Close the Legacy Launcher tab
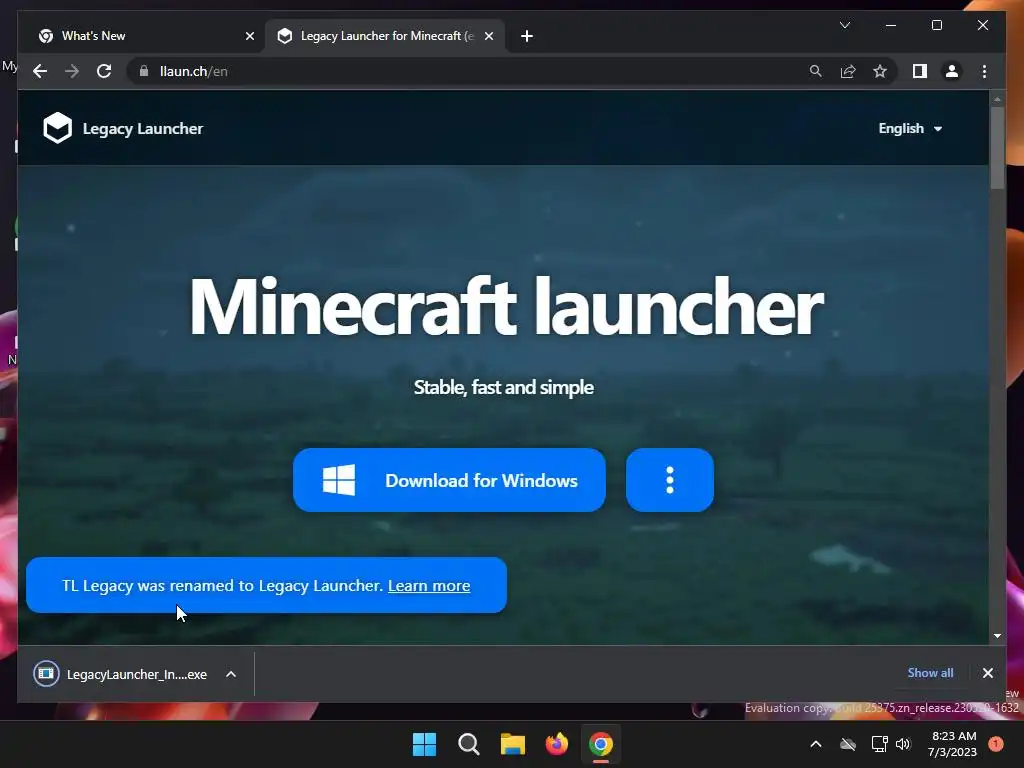1024x768 pixels. coord(488,36)
